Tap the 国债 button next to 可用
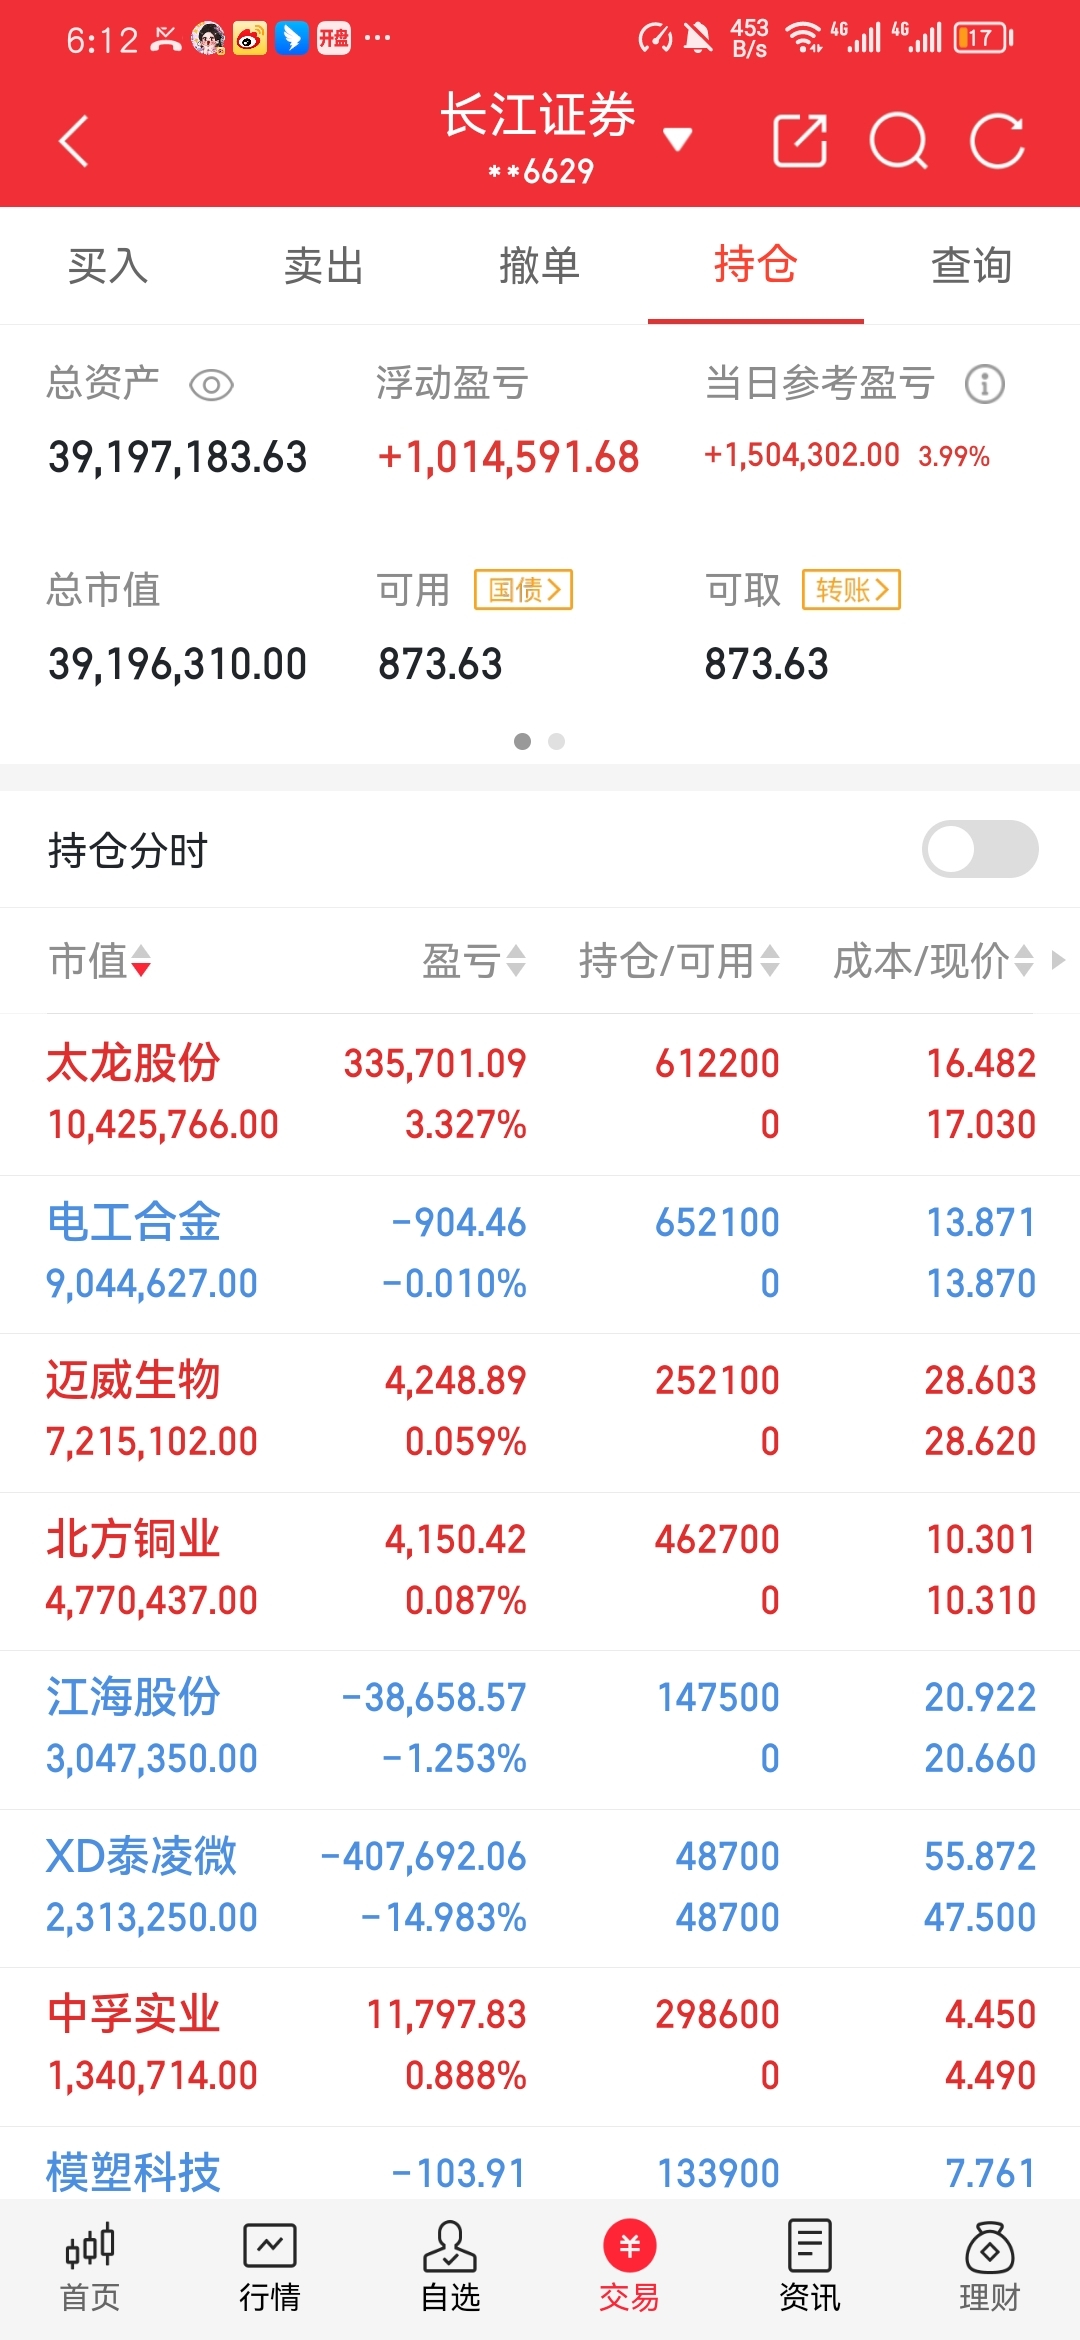1080x2340 pixels. tap(524, 589)
